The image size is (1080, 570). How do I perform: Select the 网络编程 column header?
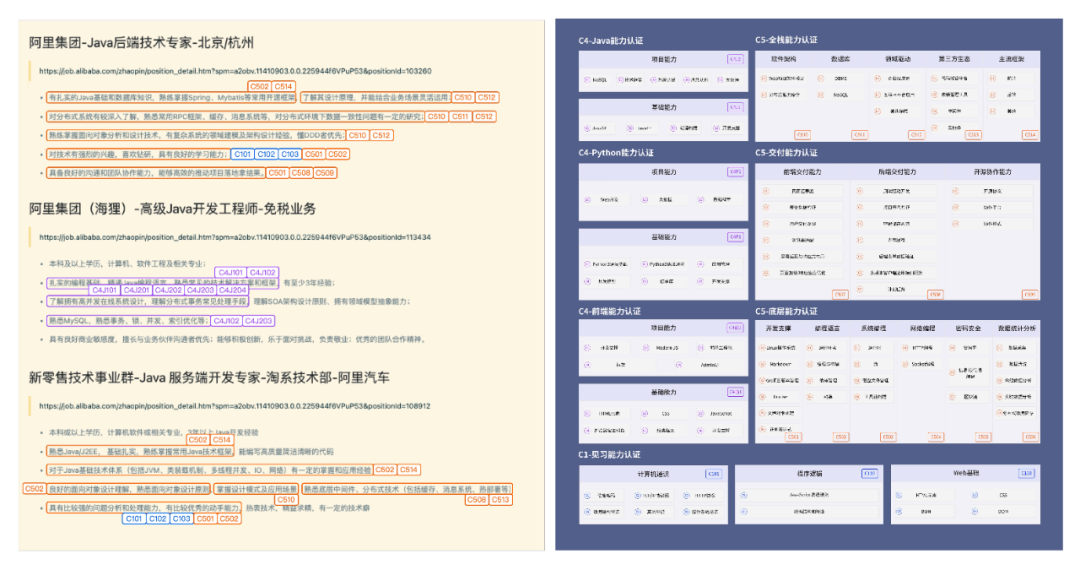point(922,329)
